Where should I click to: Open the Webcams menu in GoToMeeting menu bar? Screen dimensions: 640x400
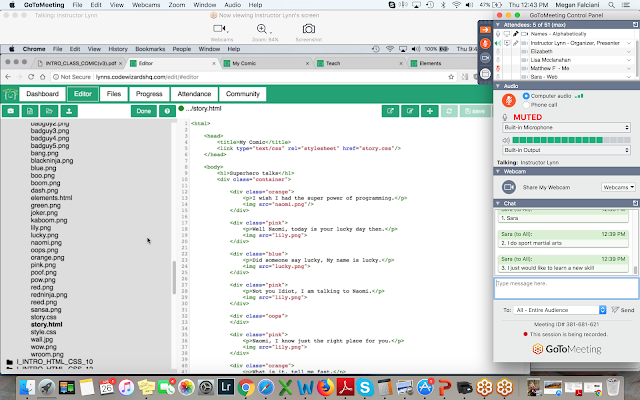(146, 5)
